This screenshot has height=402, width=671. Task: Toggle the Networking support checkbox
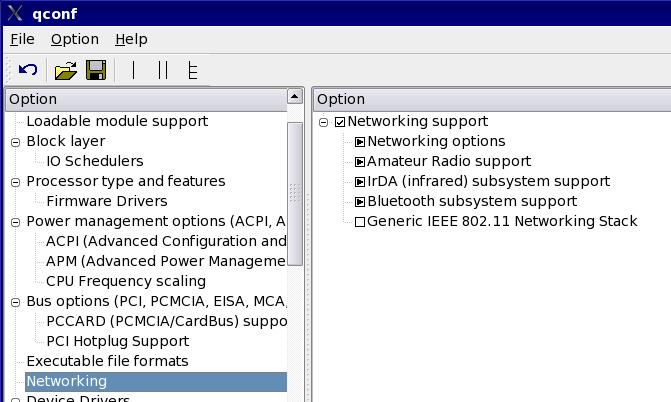tap(340, 122)
